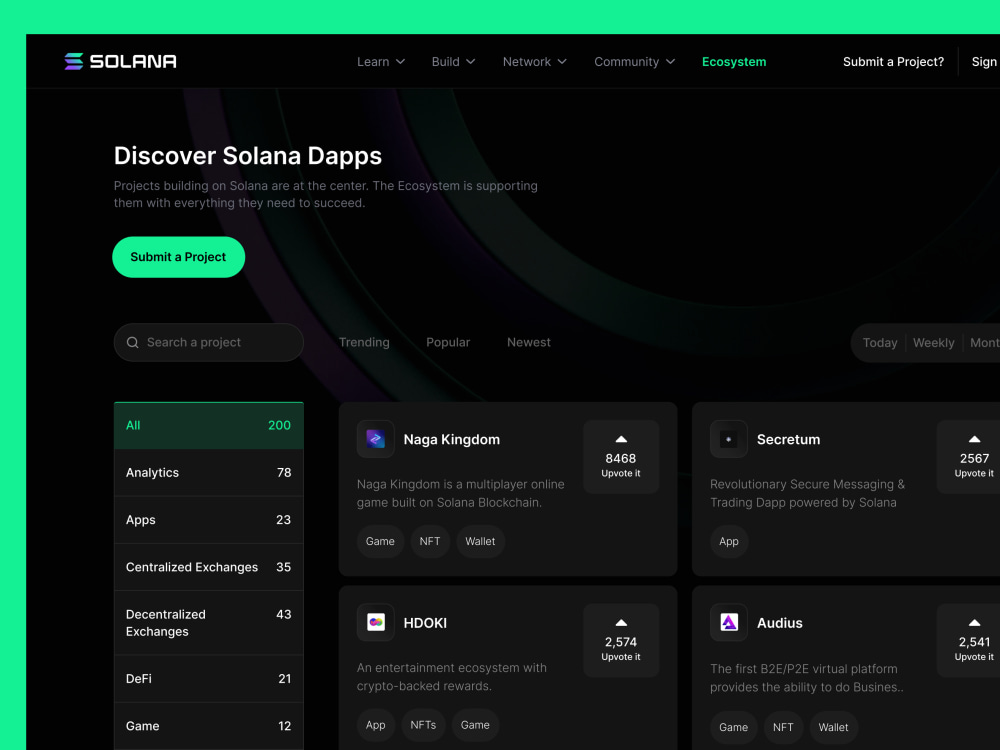Upvote Audius with 2,541 votes

click(968, 640)
